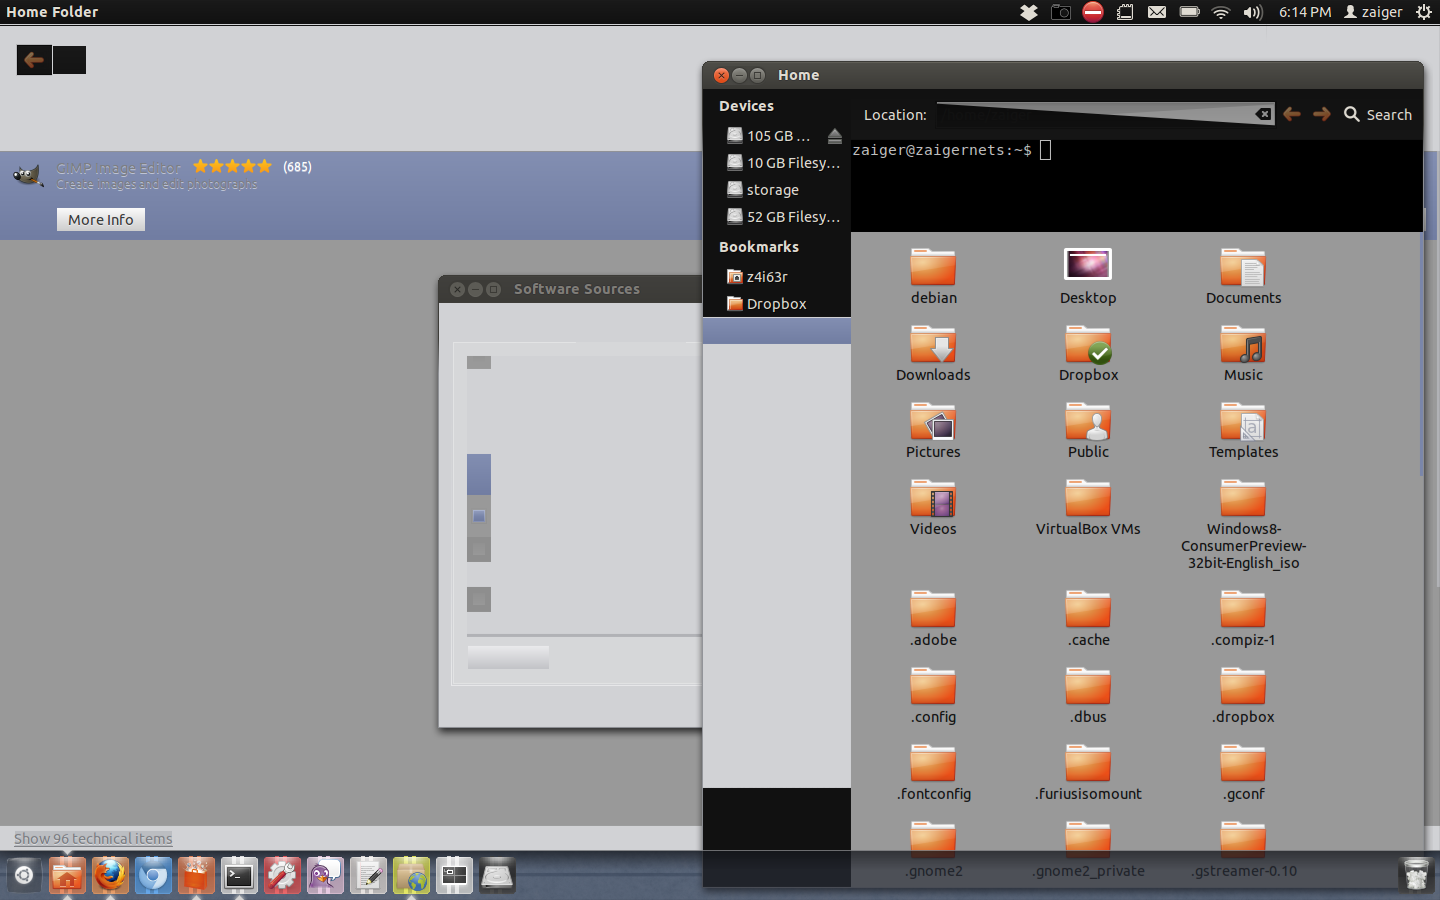Open the Public folder

pos(1088,431)
